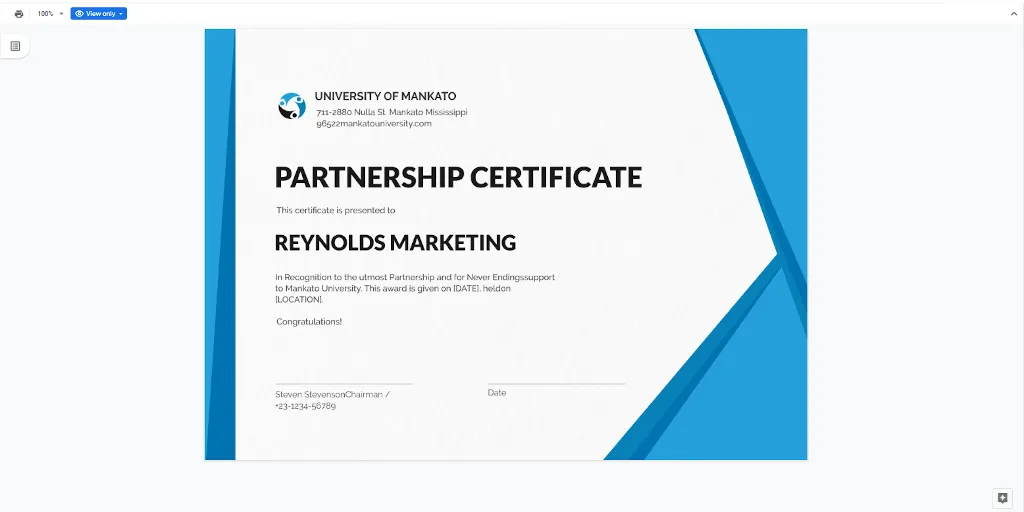Click the 'In Recognition to the utmost' paragraph

(415, 288)
